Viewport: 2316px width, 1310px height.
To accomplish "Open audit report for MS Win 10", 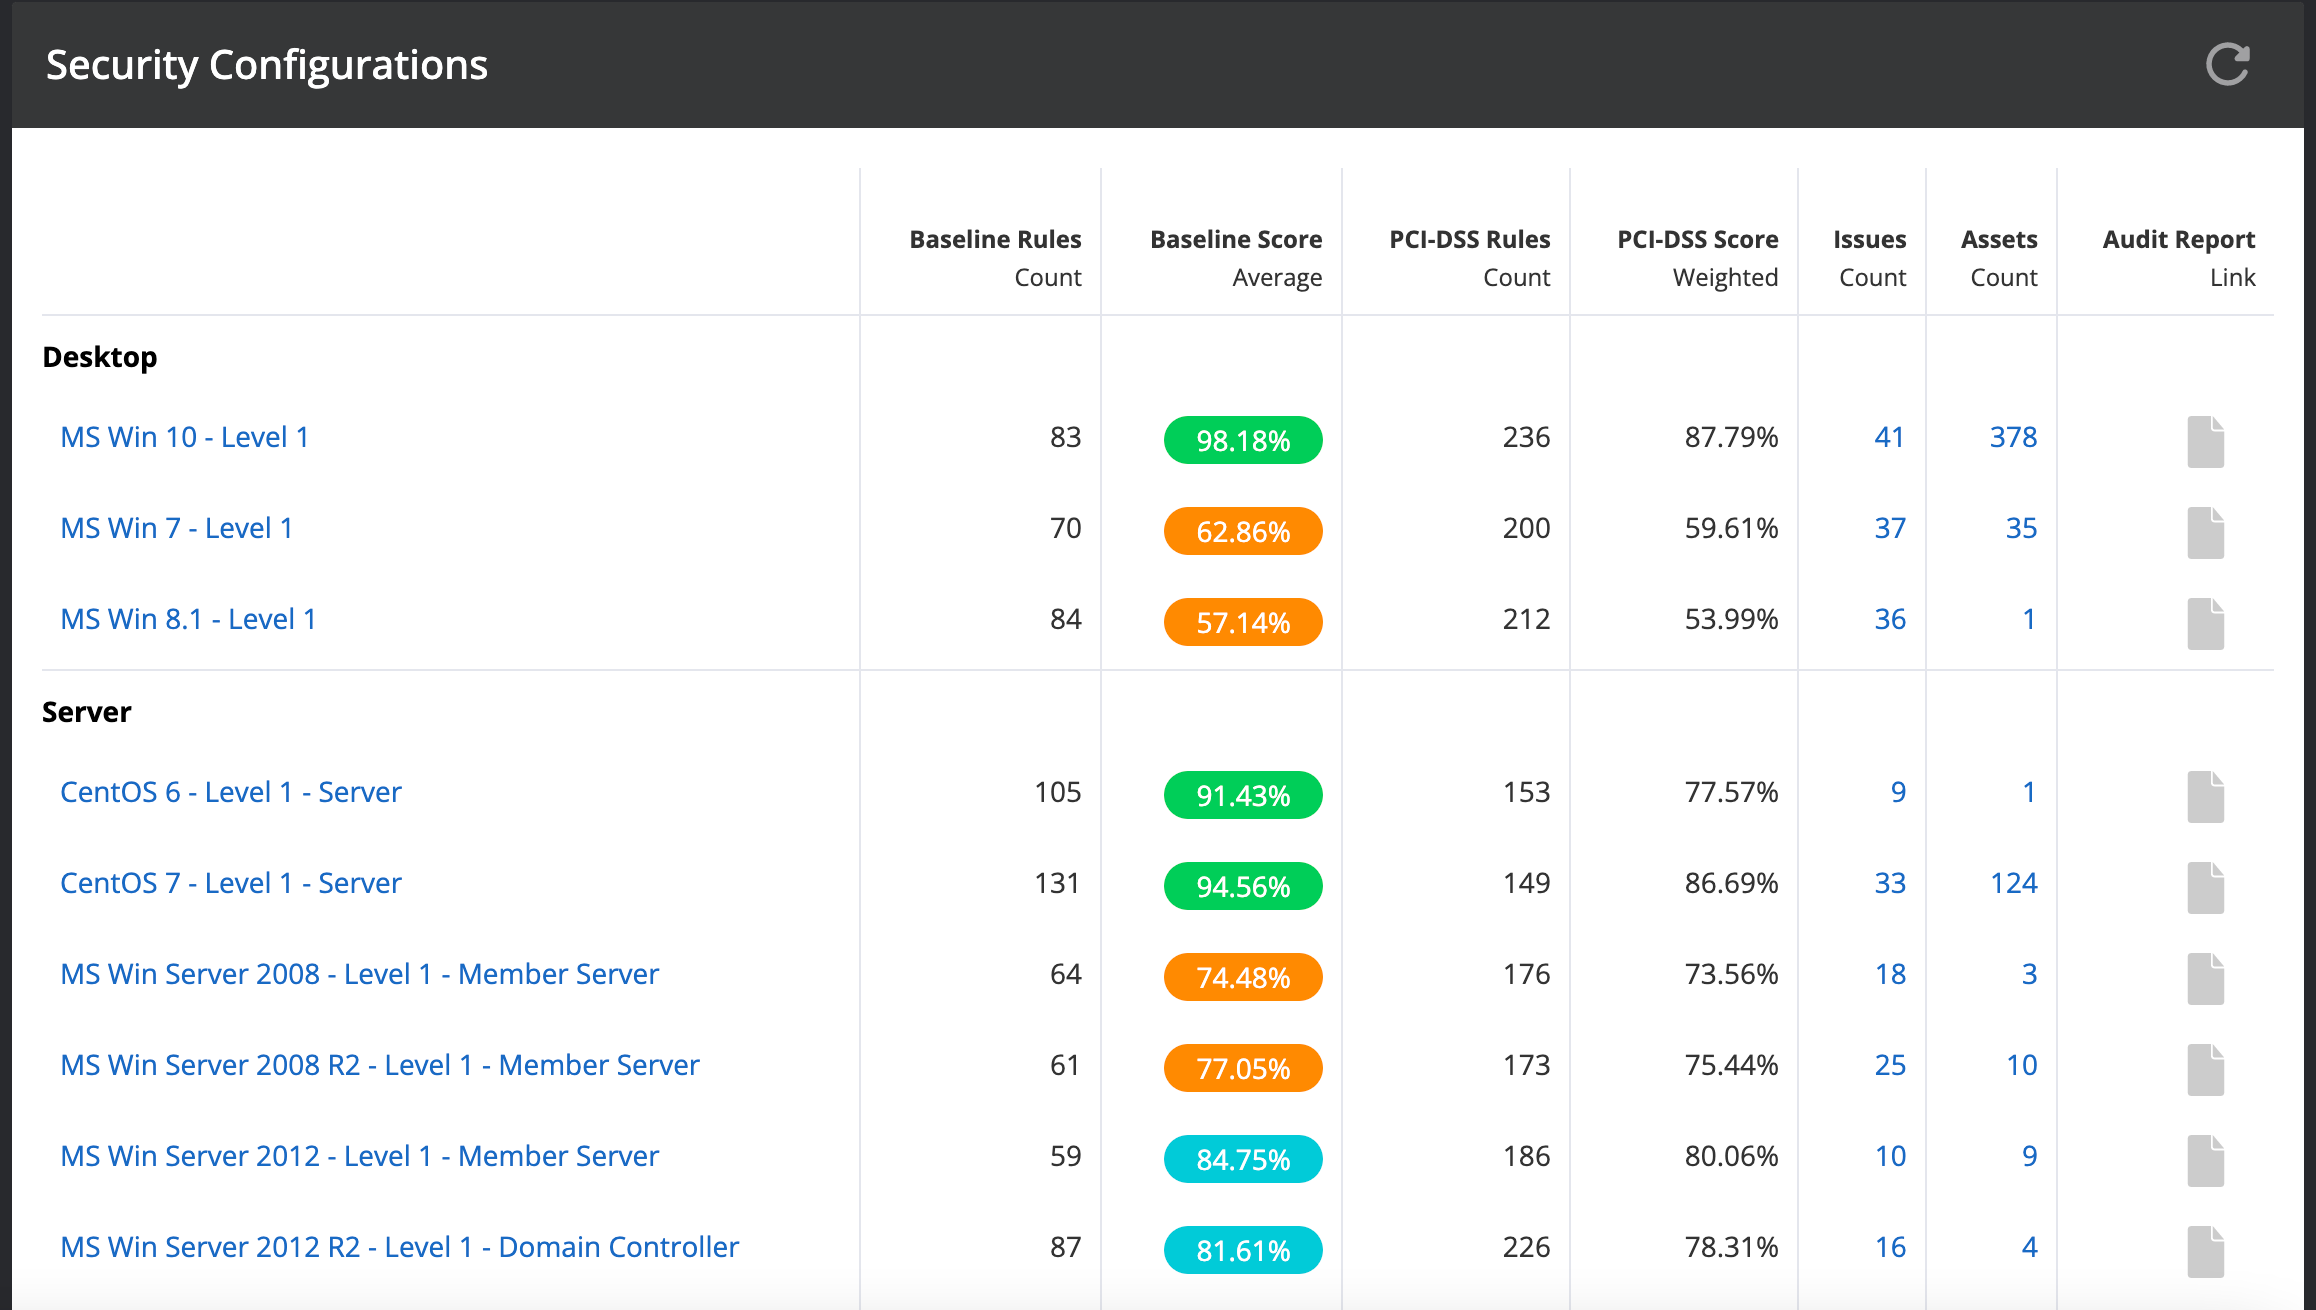I will point(2205,441).
